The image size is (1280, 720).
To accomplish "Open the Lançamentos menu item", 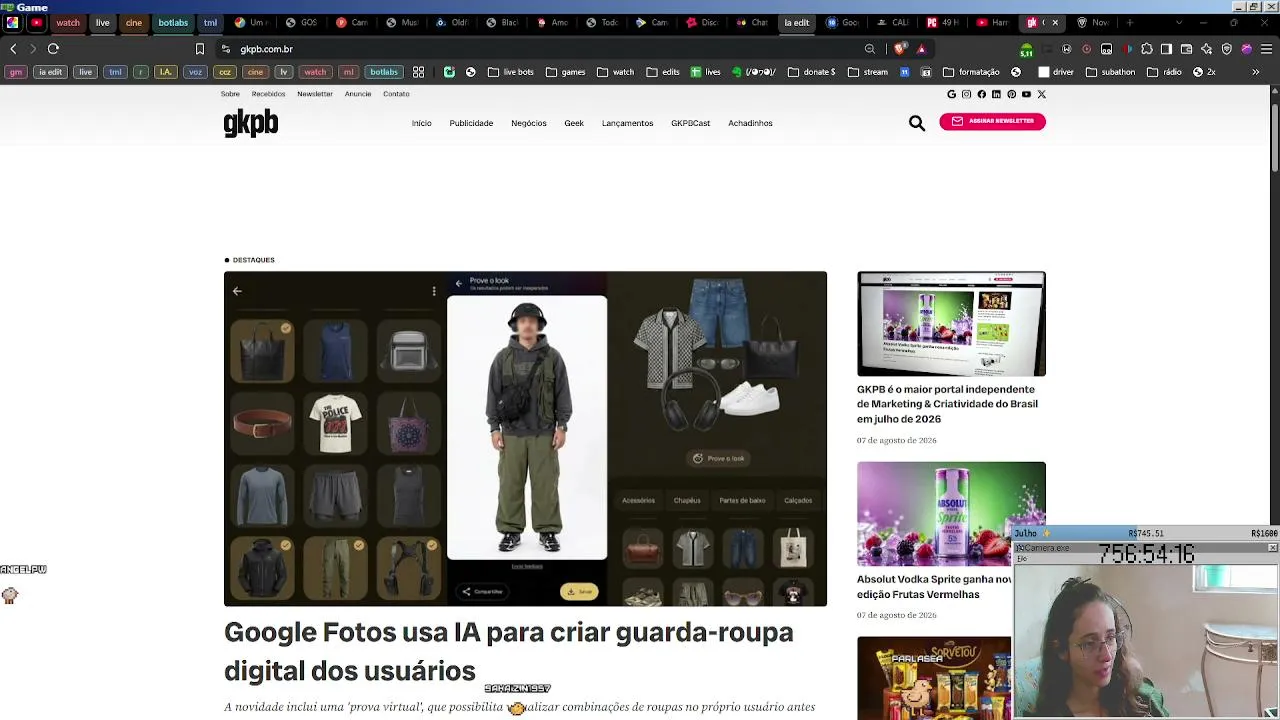I will 627,123.
